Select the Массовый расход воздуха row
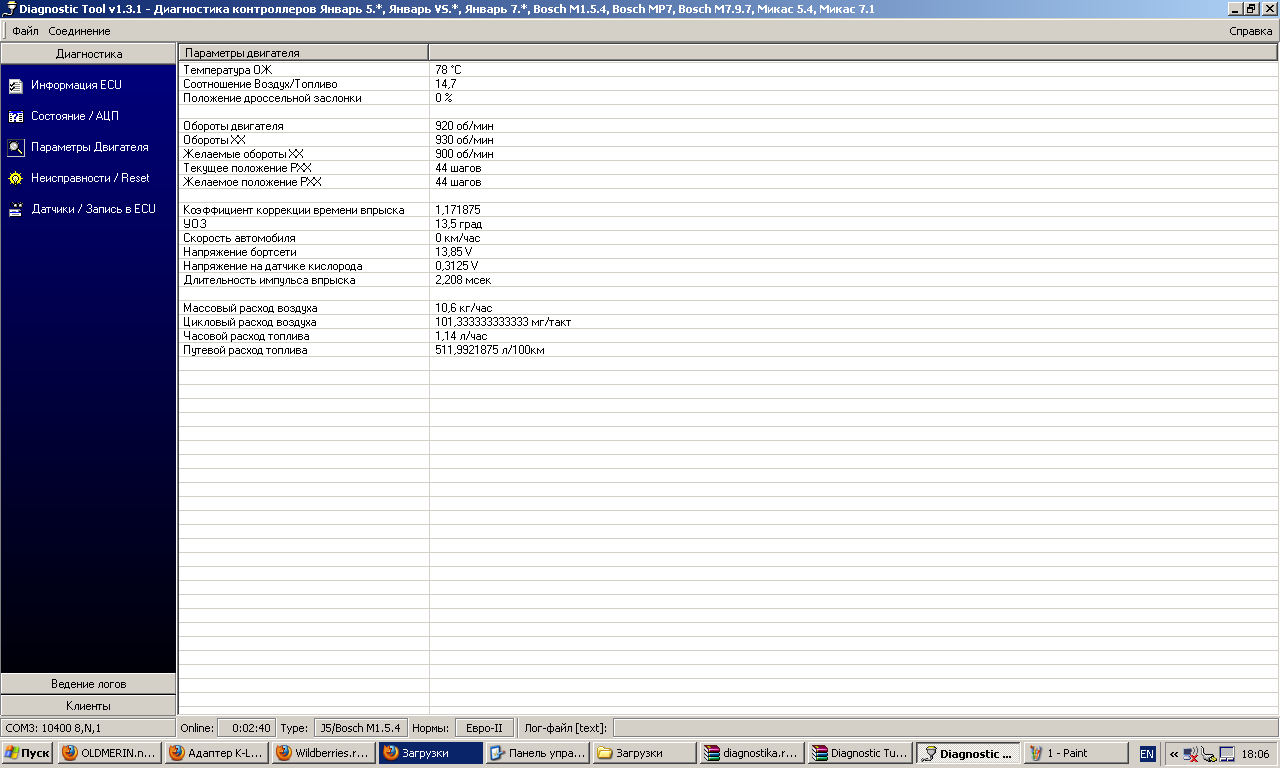Image resolution: width=1280 pixels, height=768 pixels. [x=729, y=308]
